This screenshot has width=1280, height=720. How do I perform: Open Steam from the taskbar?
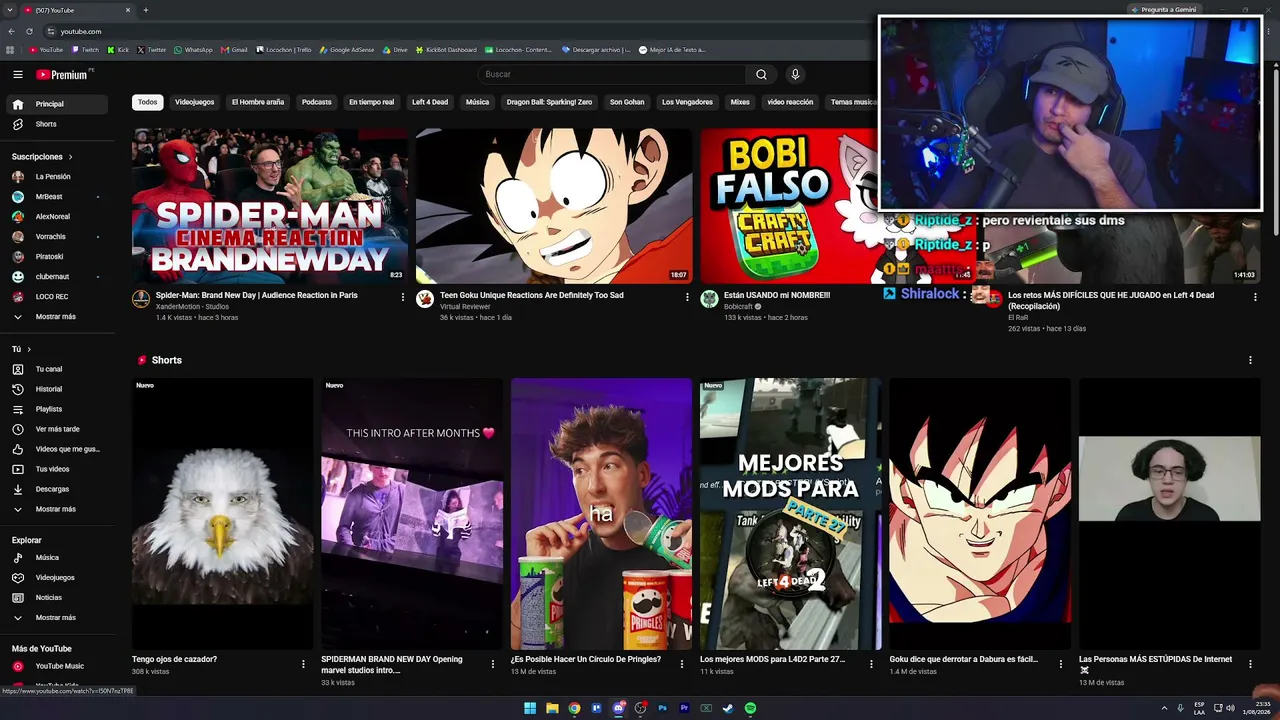click(728, 708)
